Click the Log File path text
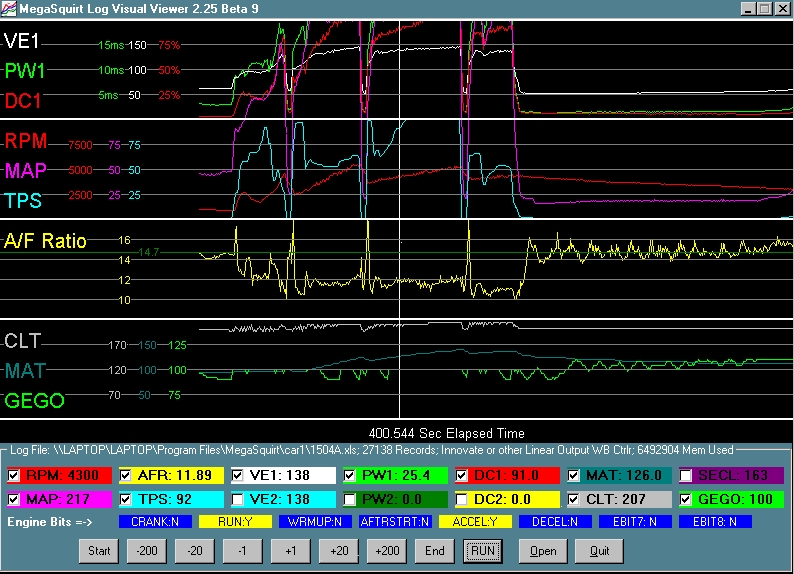 click(x=372, y=450)
